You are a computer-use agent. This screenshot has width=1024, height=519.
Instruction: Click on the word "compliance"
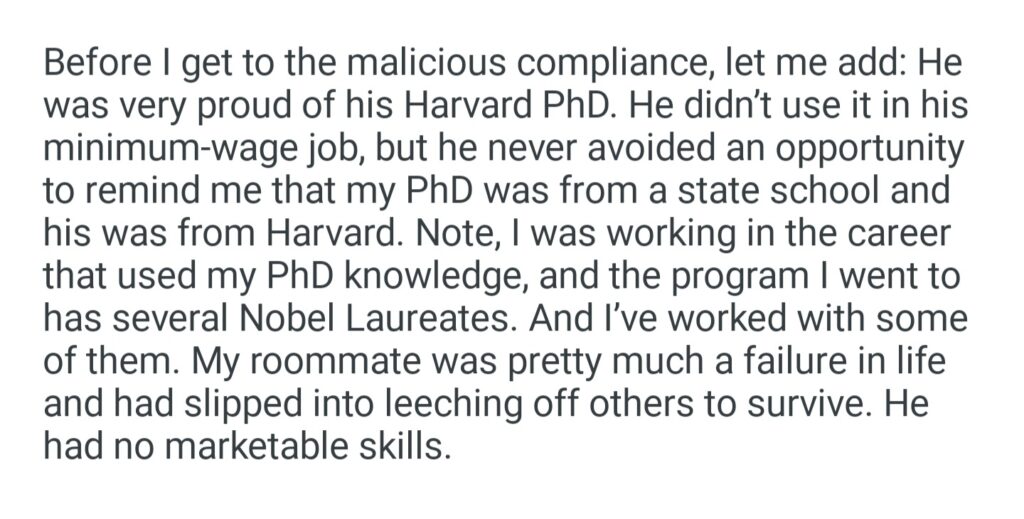573,63
